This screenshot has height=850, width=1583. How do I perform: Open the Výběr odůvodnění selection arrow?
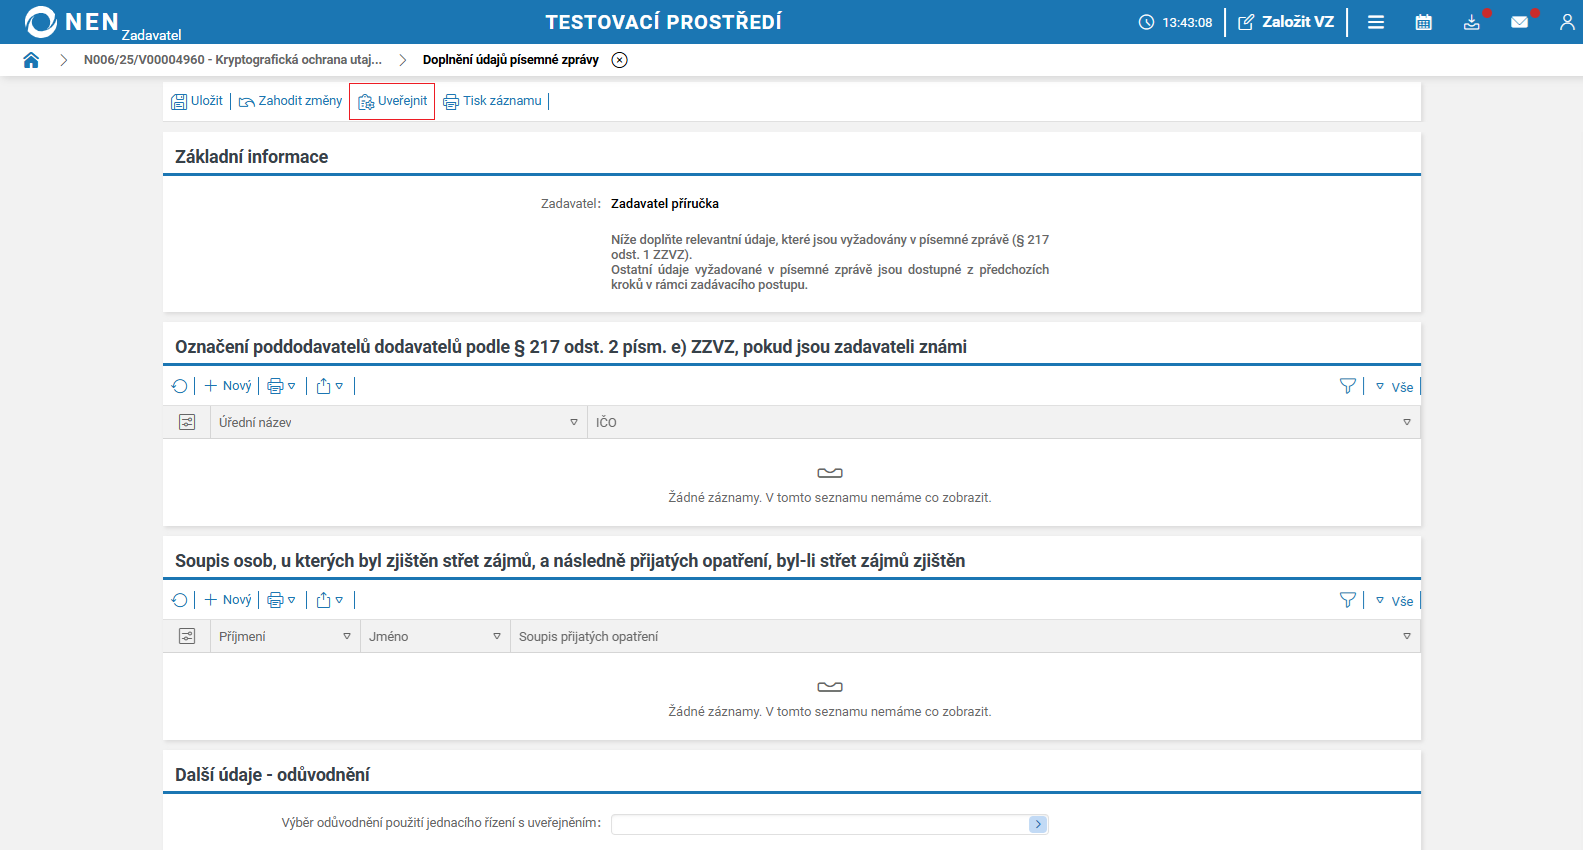point(1038,824)
